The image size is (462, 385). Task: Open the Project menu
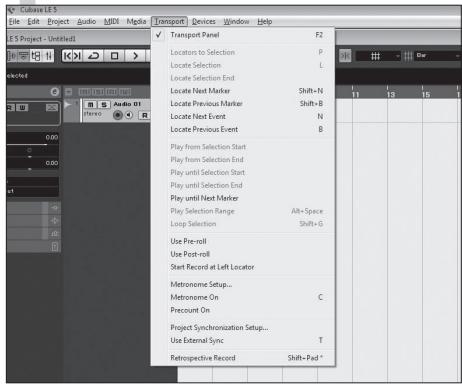[x=58, y=22]
